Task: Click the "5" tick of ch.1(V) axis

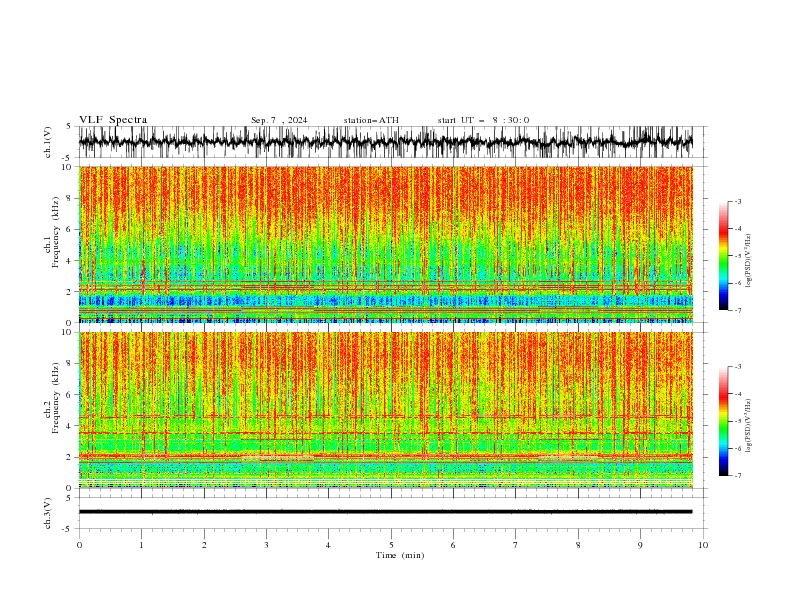Action: (x=69, y=127)
